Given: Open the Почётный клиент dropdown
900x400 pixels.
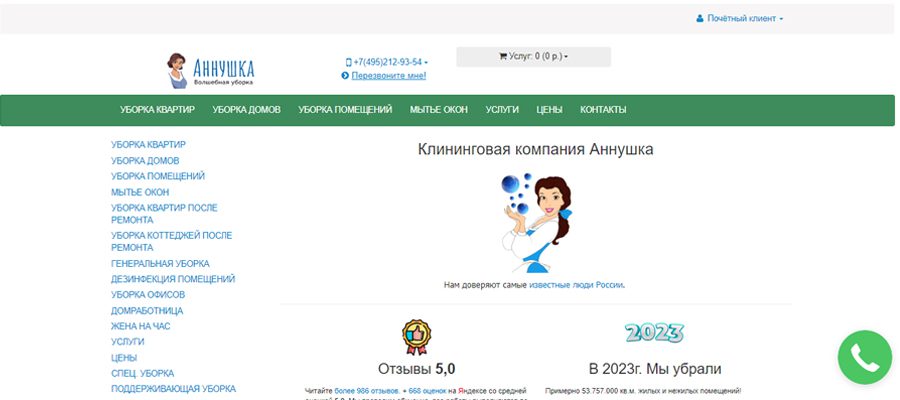Looking at the screenshot, I should tap(740, 18).
